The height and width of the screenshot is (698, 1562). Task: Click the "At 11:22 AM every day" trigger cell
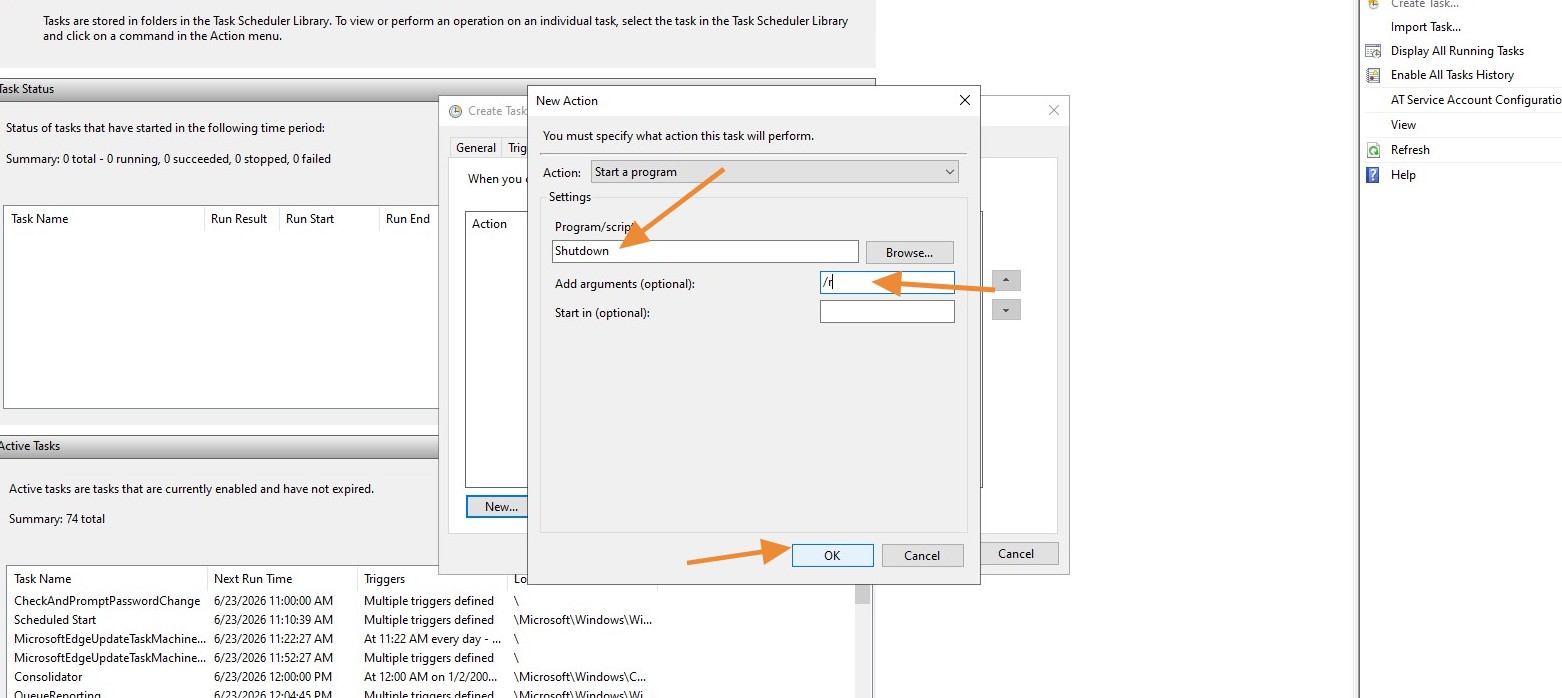coord(432,639)
